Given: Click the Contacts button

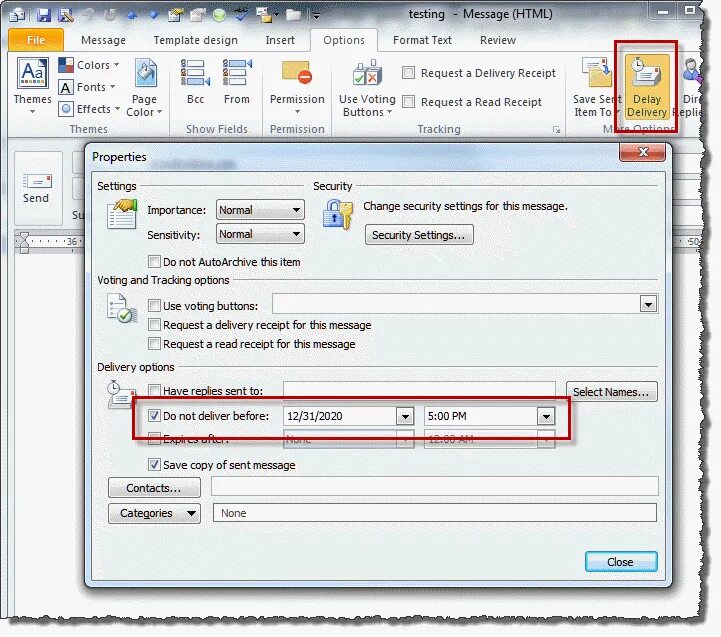Looking at the screenshot, I should tap(154, 488).
